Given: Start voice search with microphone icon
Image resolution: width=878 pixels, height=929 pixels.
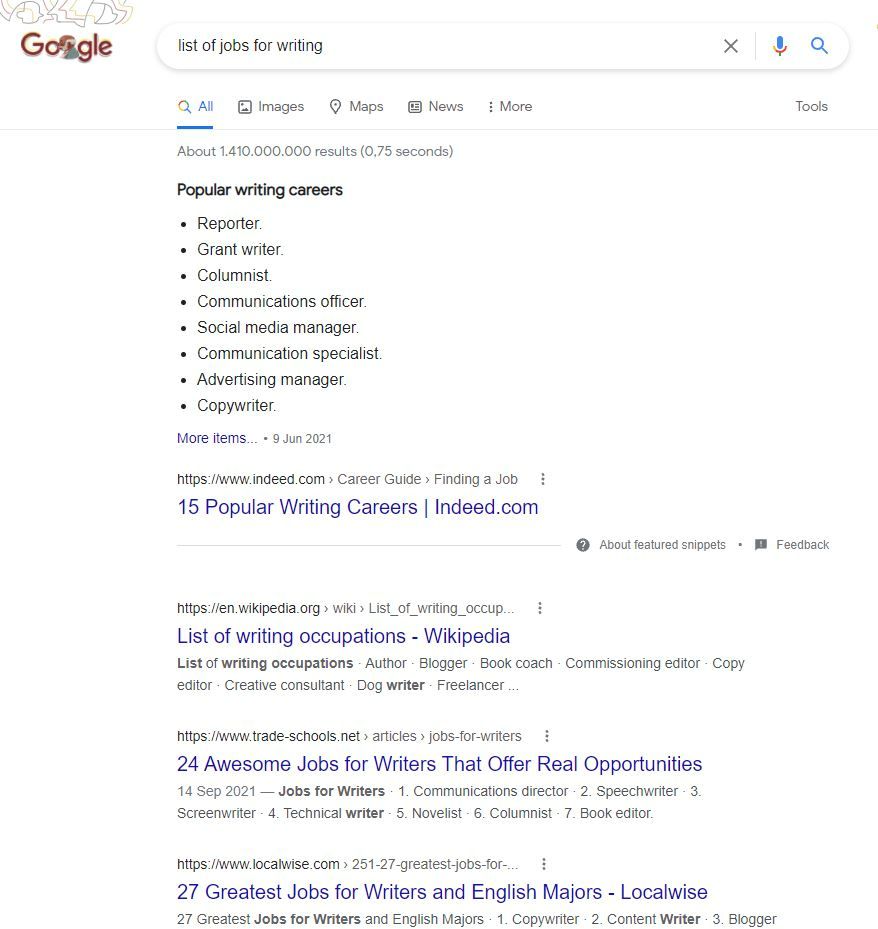Looking at the screenshot, I should tap(780, 46).
